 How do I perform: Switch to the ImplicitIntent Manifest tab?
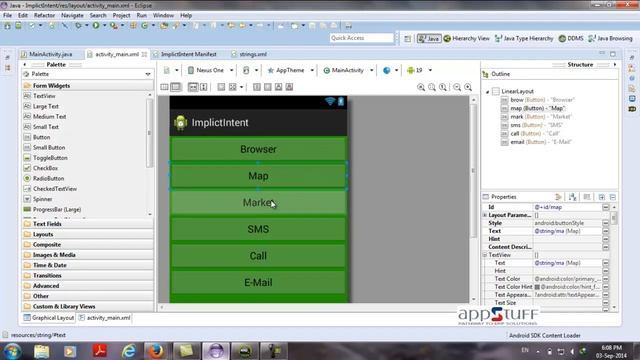tap(188, 54)
